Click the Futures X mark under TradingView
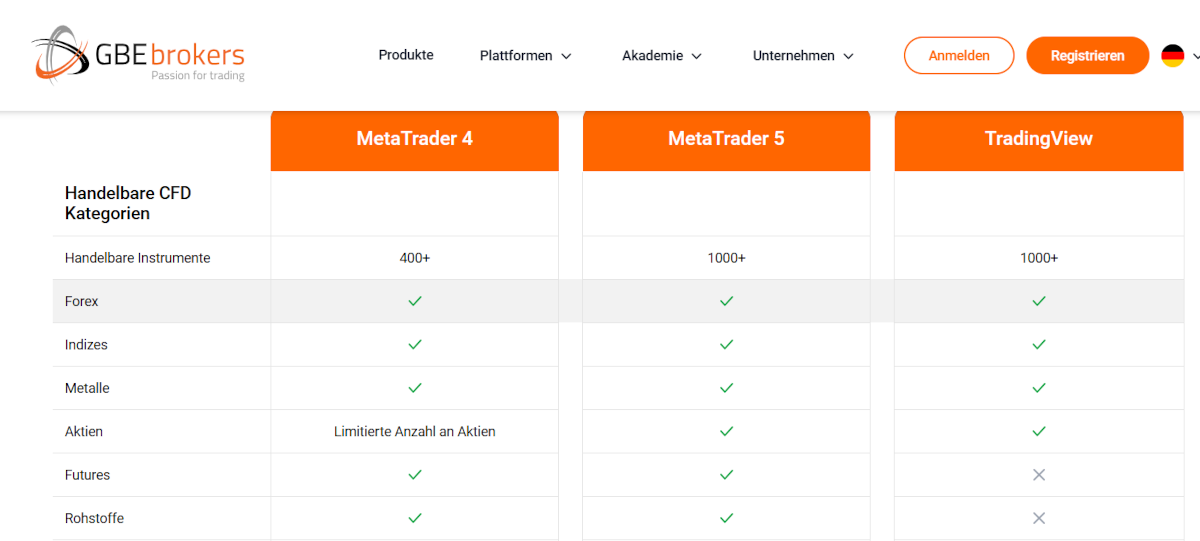The width and height of the screenshot is (1200, 541). click(x=1039, y=475)
